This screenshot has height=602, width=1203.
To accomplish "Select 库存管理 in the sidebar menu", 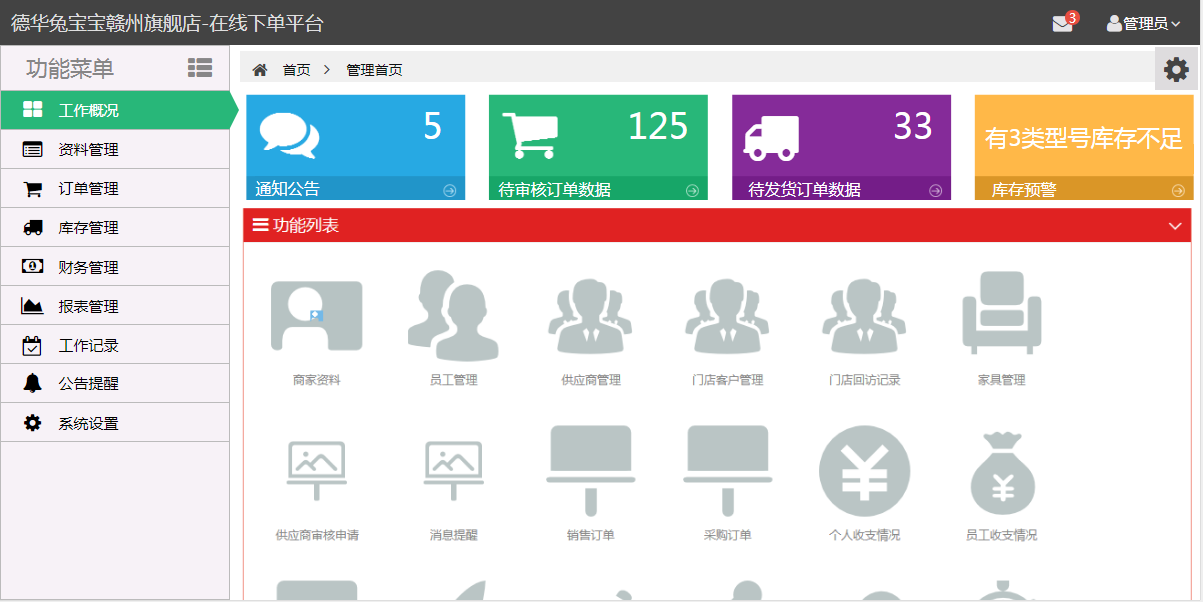I will [88, 228].
